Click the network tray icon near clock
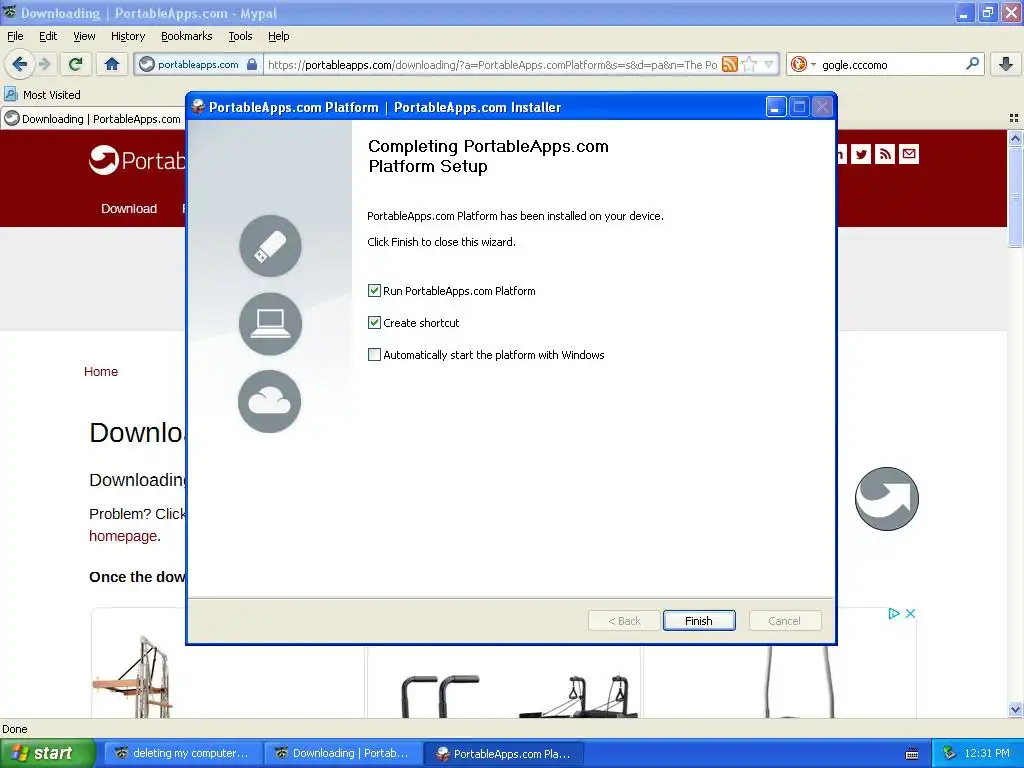Image resolution: width=1024 pixels, height=768 pixels. tap(950, 753)
